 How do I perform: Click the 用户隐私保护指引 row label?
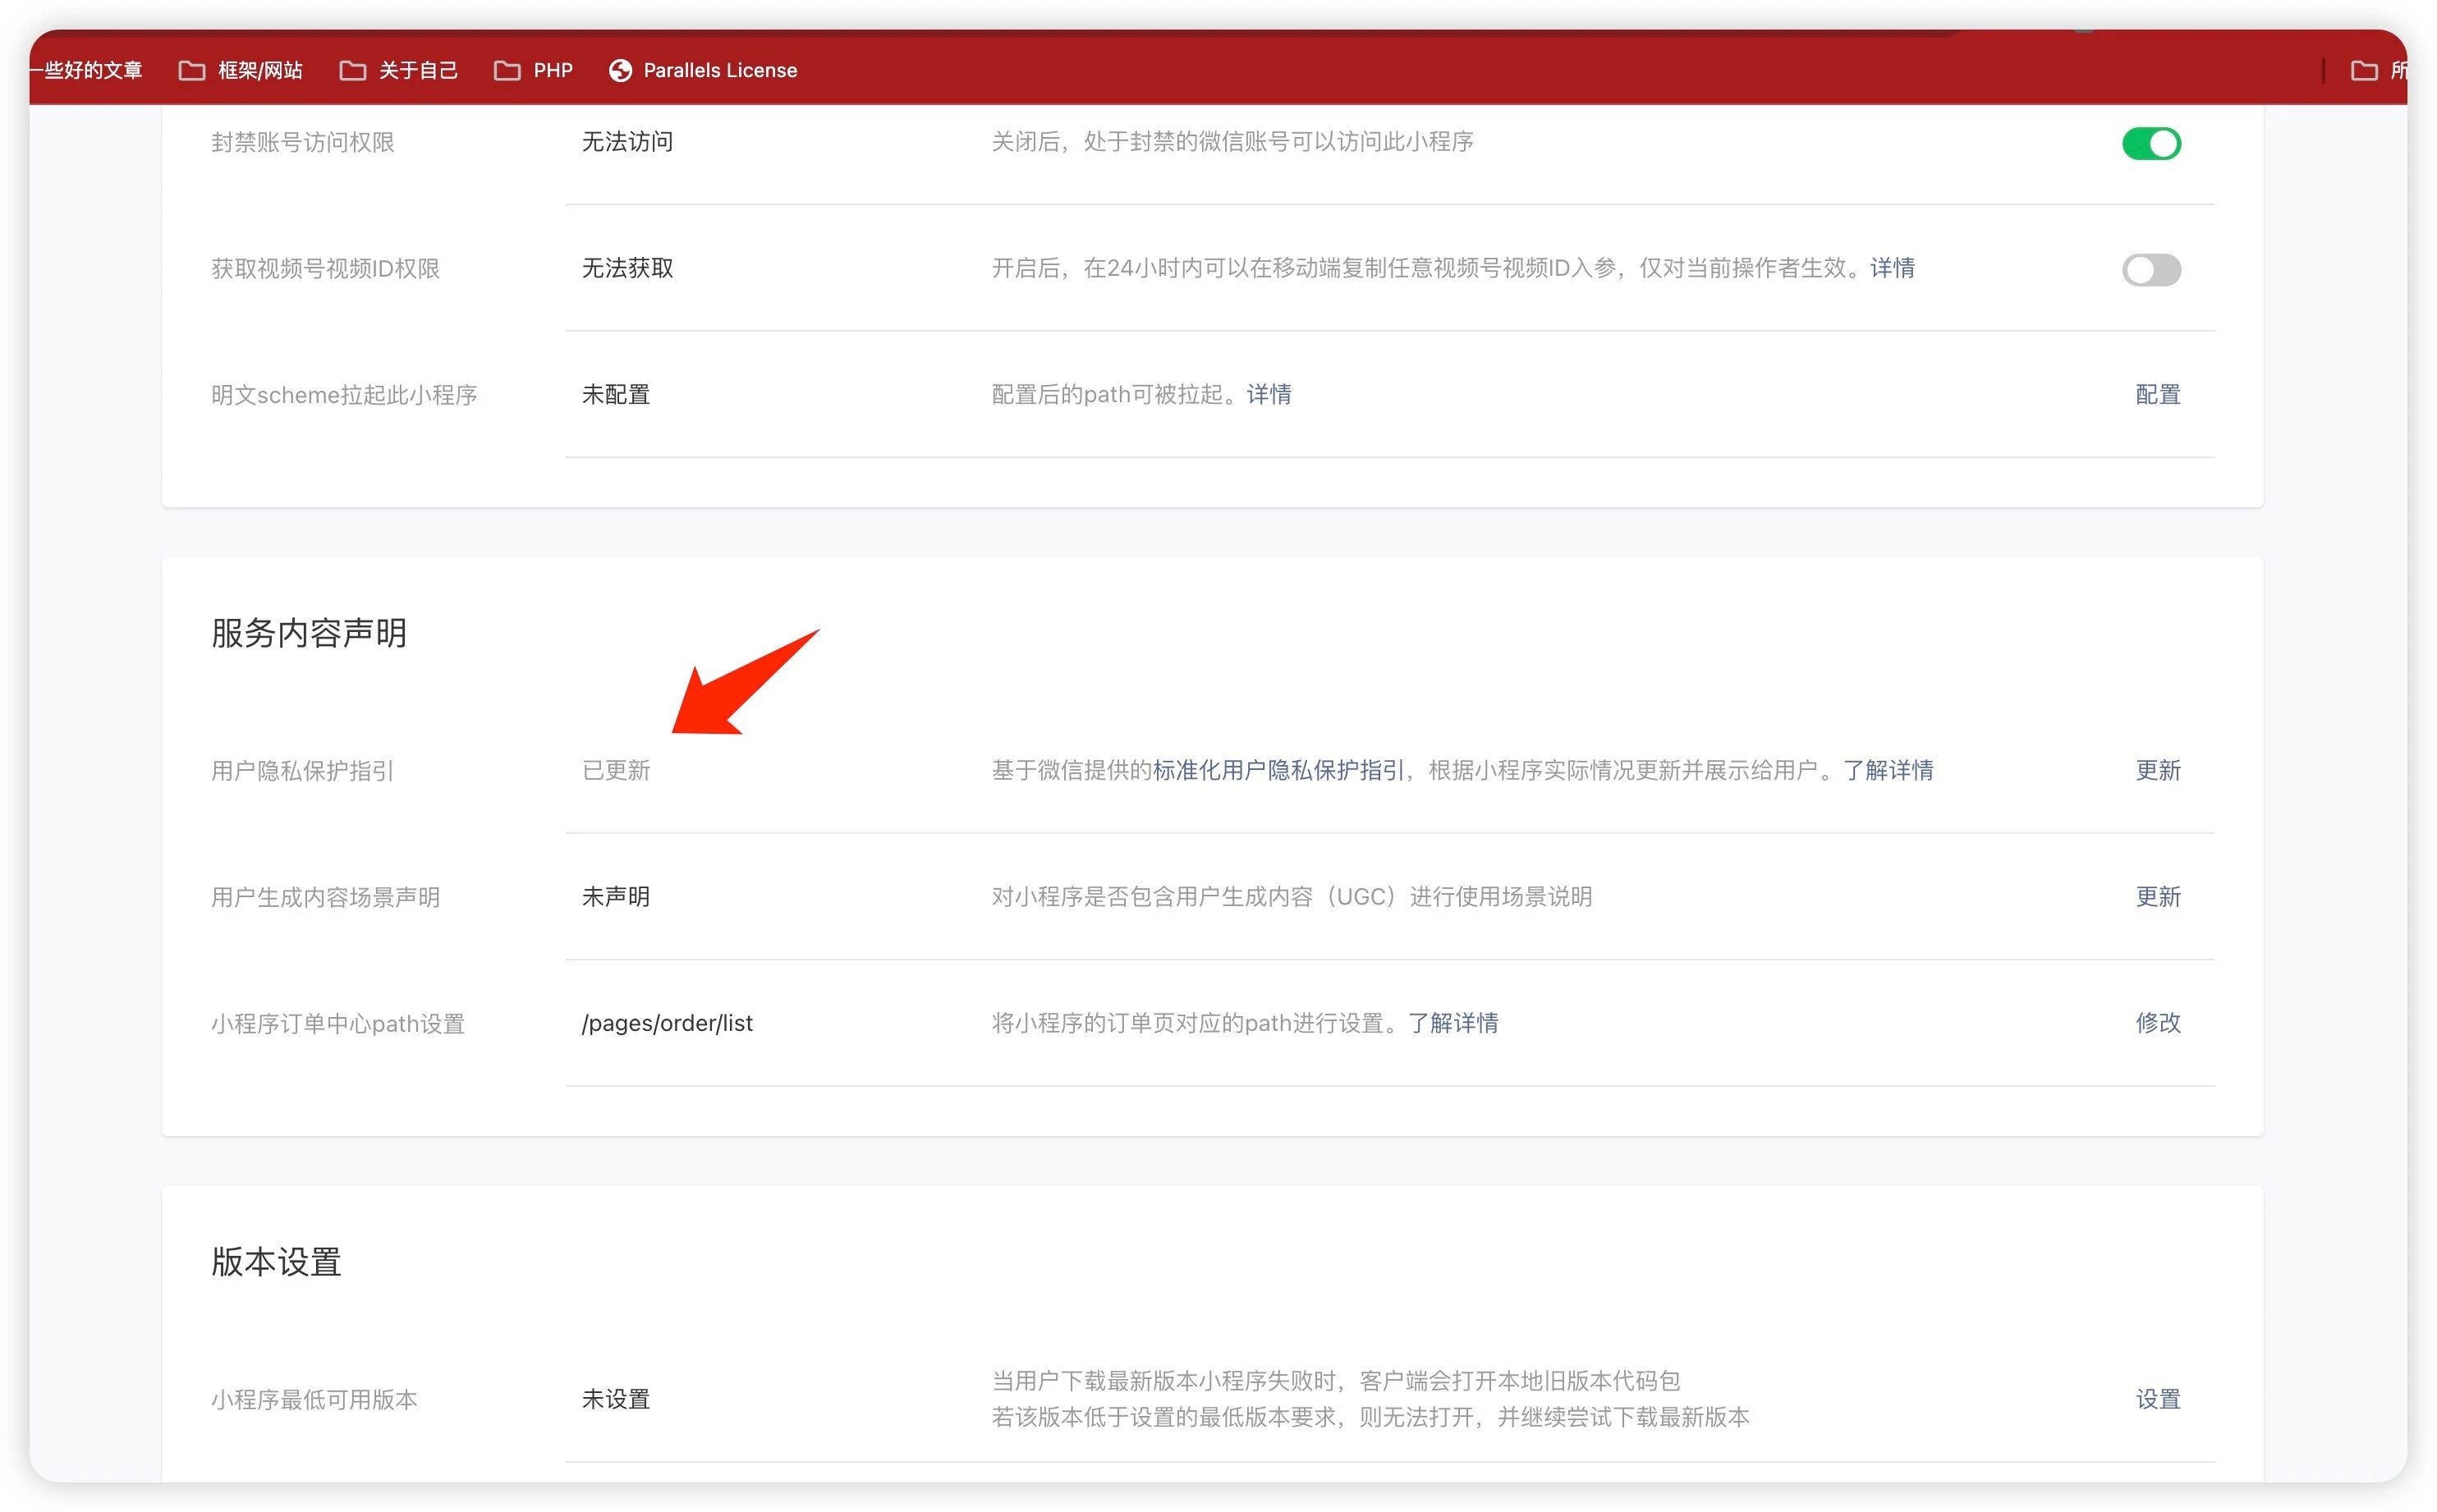(302, 770)
